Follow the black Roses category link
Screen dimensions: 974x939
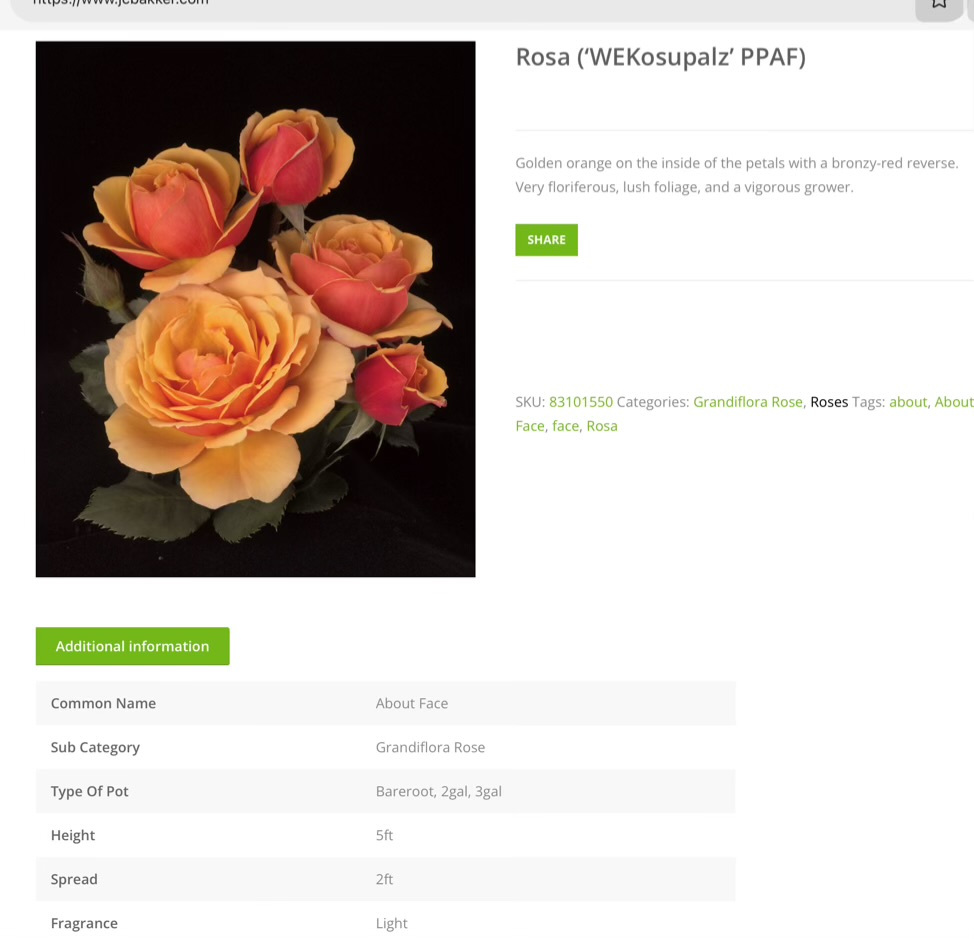(829, 402)
